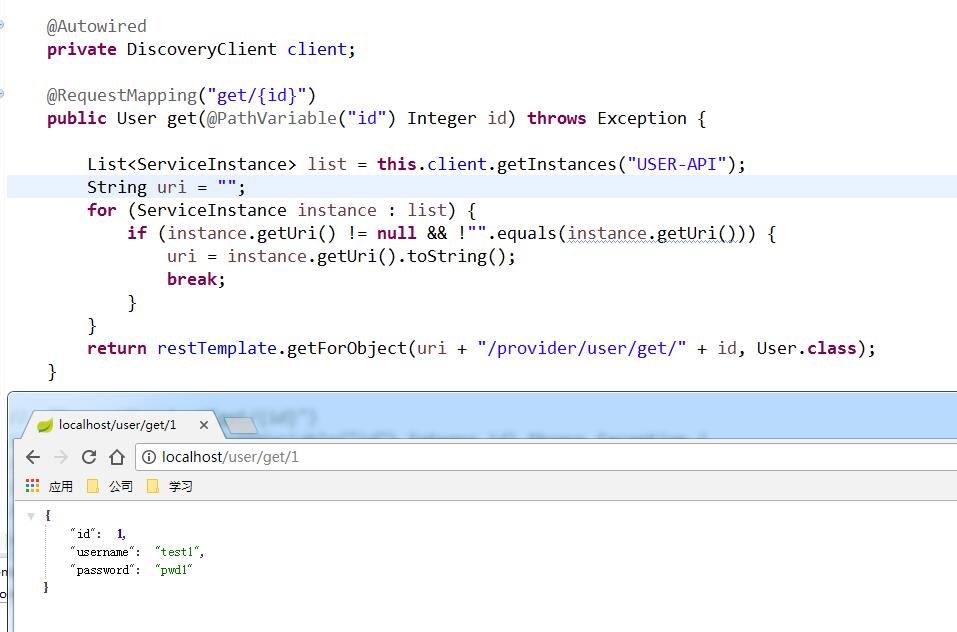Open the browser home page icon
This screenshot has height=632, width=957.
[117, 457]
